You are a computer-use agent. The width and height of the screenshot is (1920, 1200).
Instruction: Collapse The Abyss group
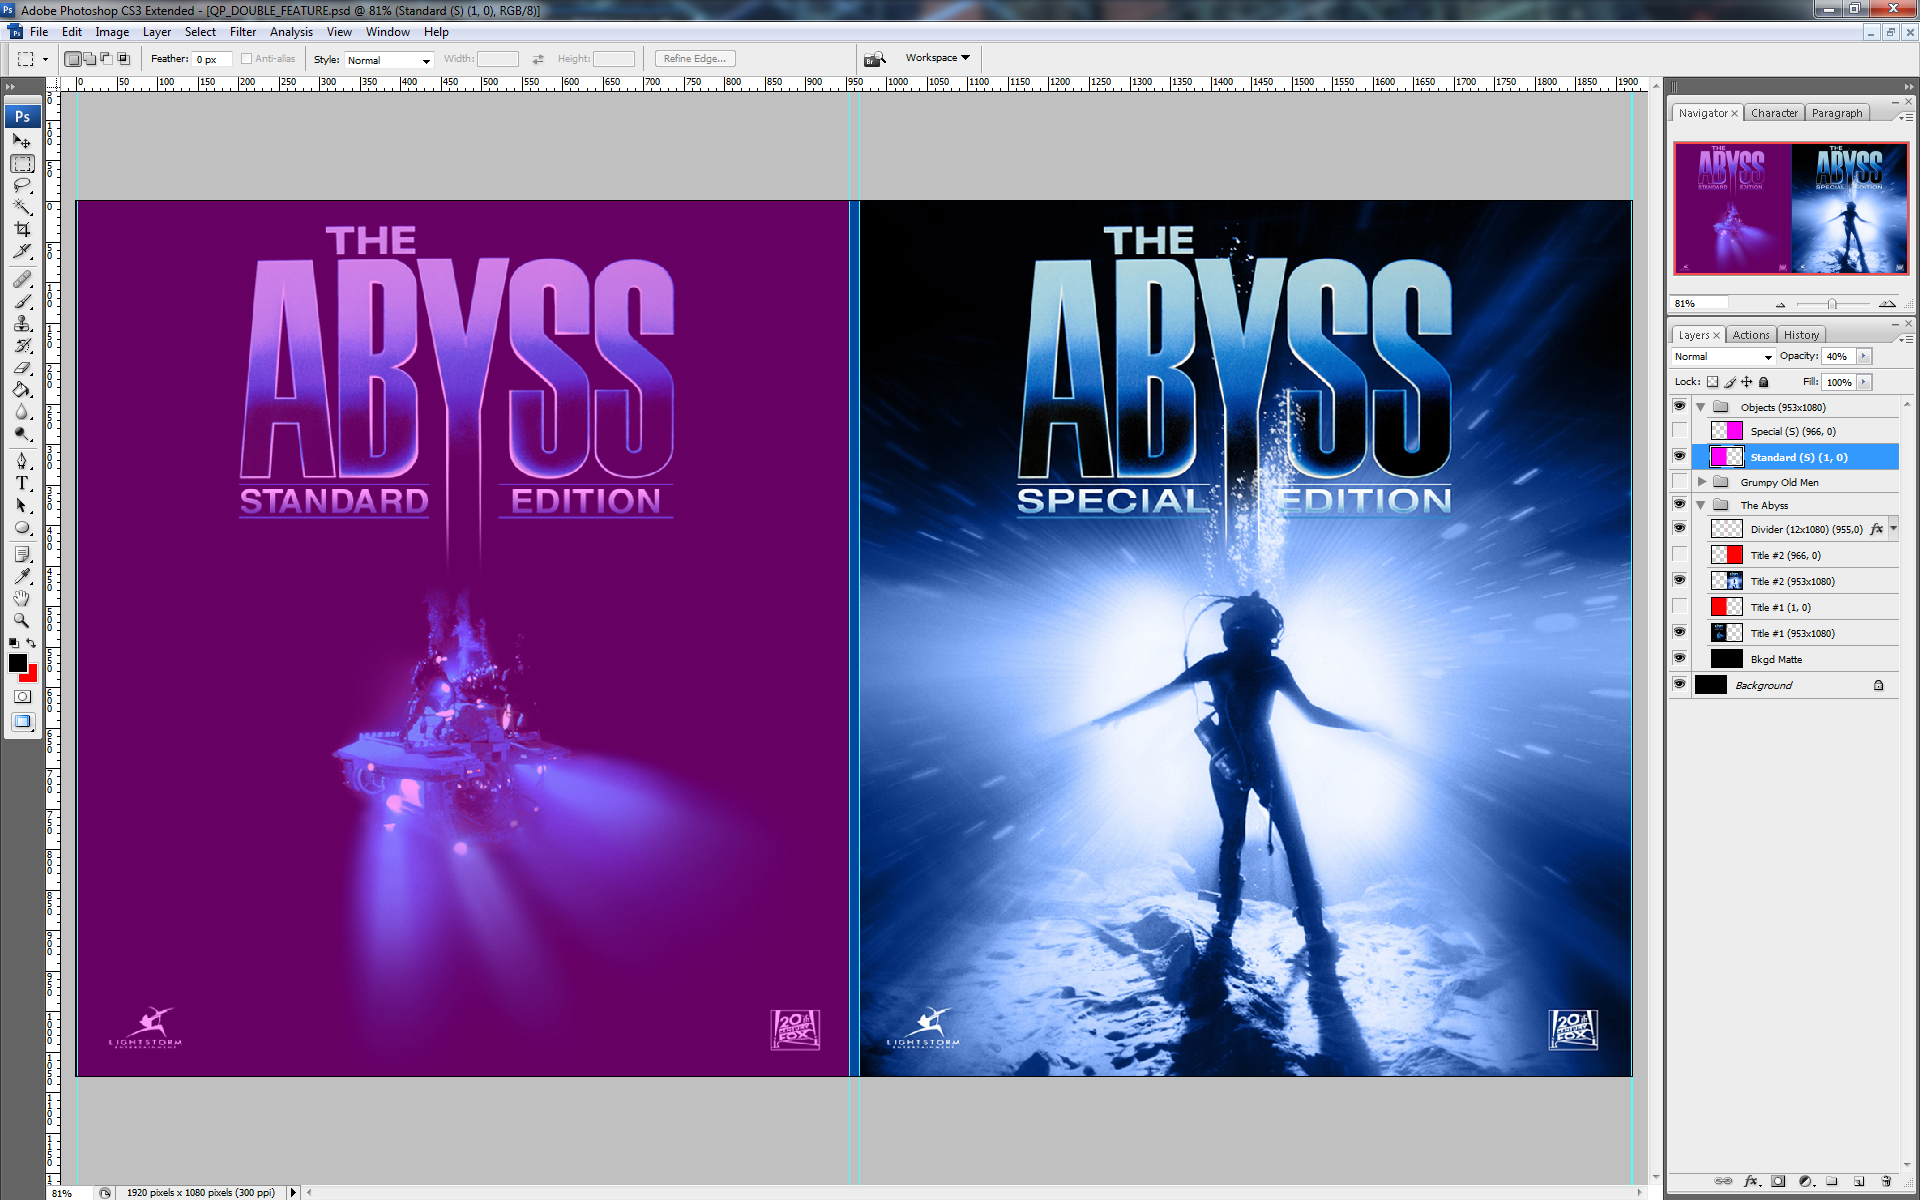(x=1701, y=505)
